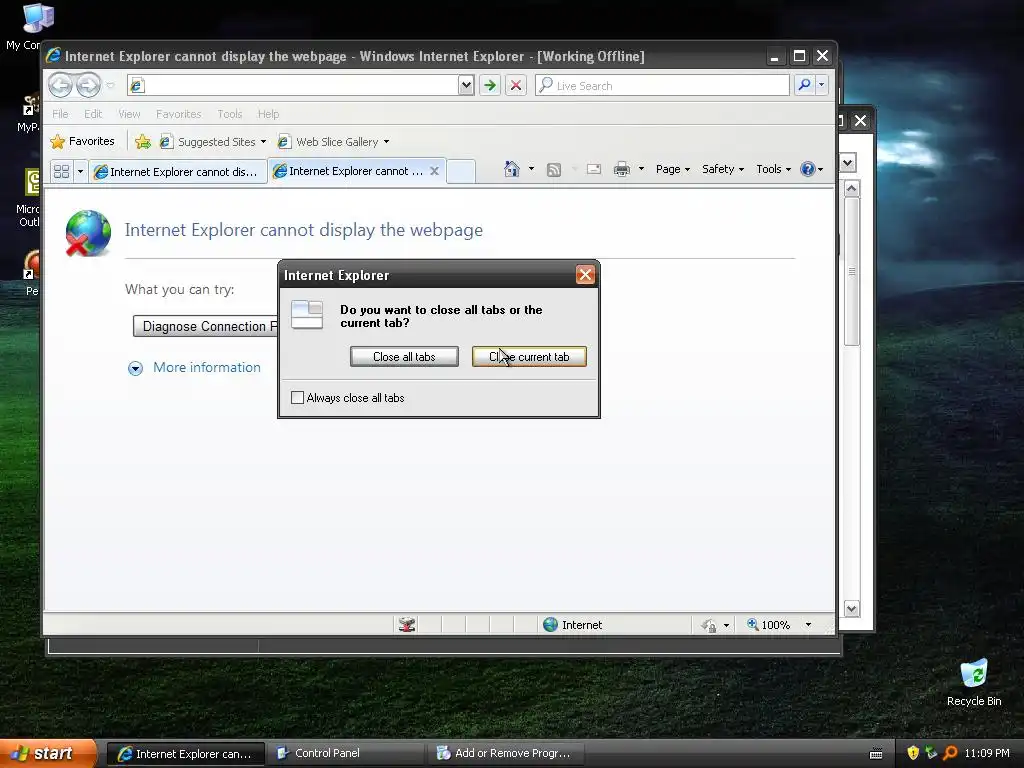Screen dimensions: 1024x768
Task: Open the Edit menu
Action: 93,114
